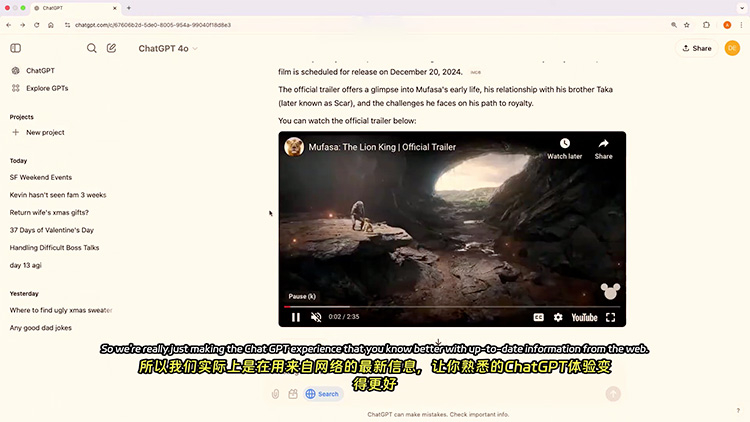The width and height of the screenshot is (750, 422).
Task: Reload the current browser page
Action: point(36,25)
